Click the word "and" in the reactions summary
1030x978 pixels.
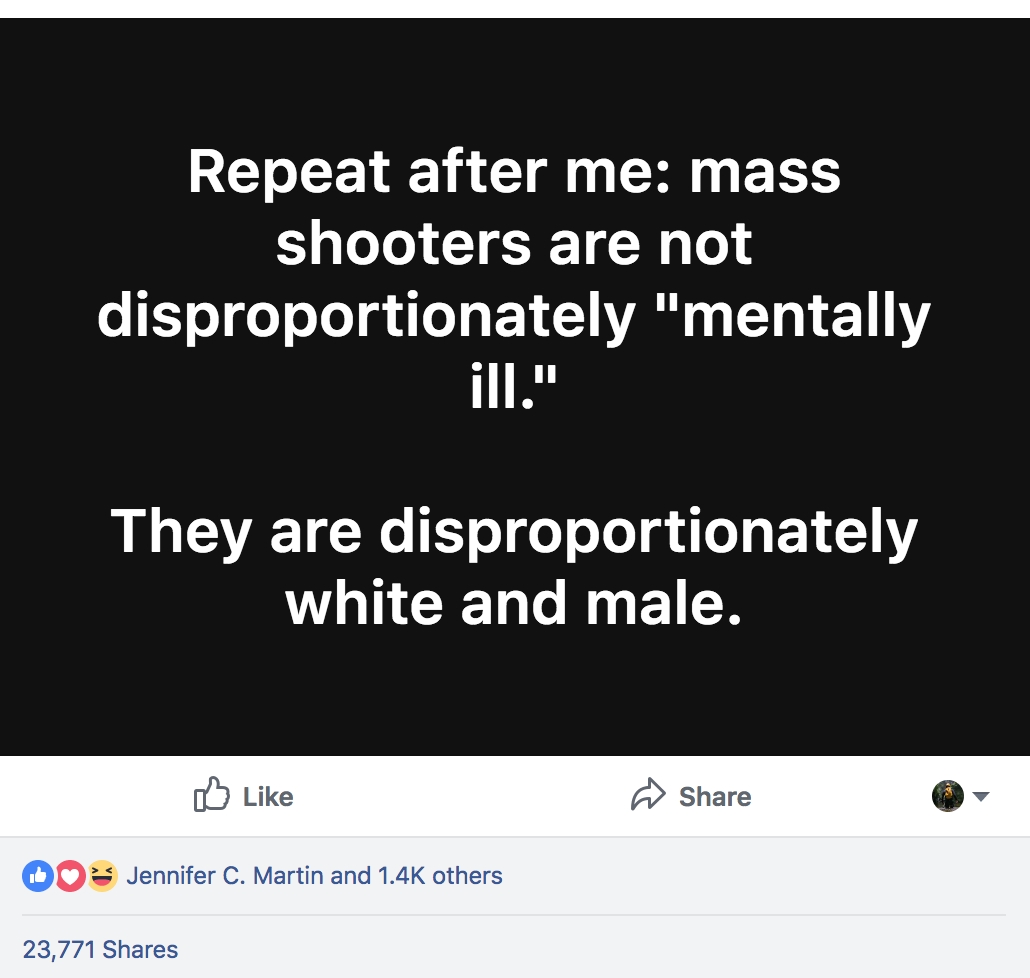tap(350, 876)
